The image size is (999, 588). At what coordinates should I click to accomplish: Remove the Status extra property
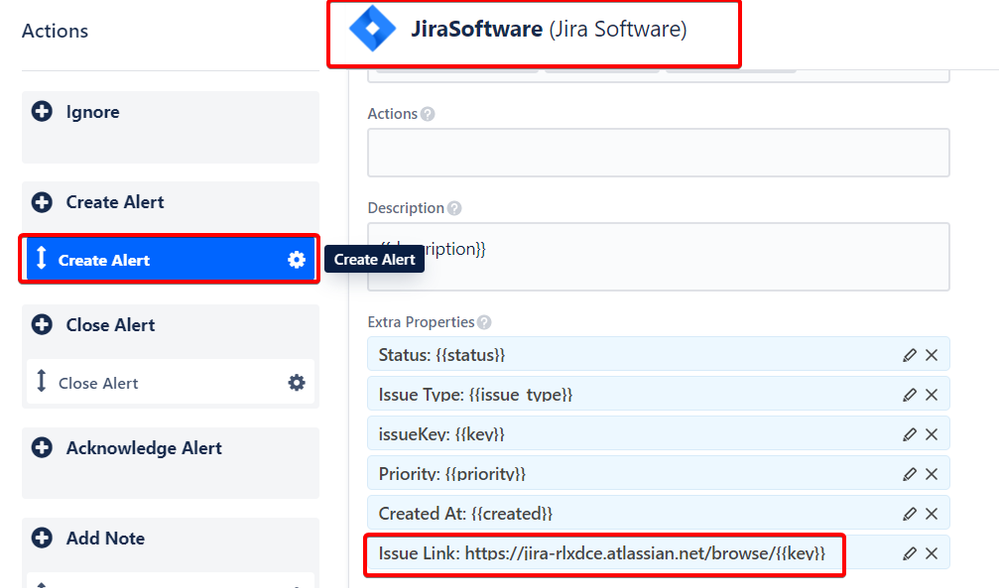[x=931, y=355]
